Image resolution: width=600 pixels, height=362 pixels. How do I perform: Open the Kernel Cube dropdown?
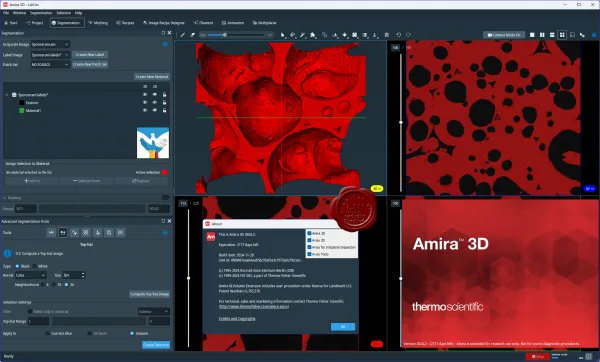pos(31,275)
